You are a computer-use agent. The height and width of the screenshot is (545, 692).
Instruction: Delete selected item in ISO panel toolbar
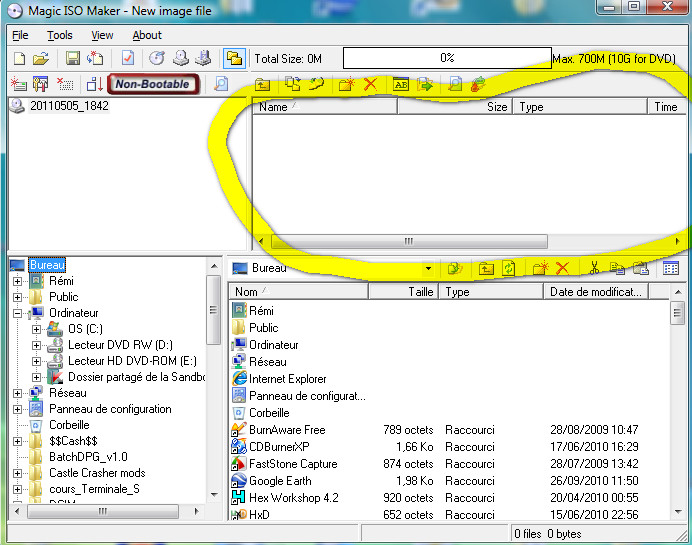370,84
